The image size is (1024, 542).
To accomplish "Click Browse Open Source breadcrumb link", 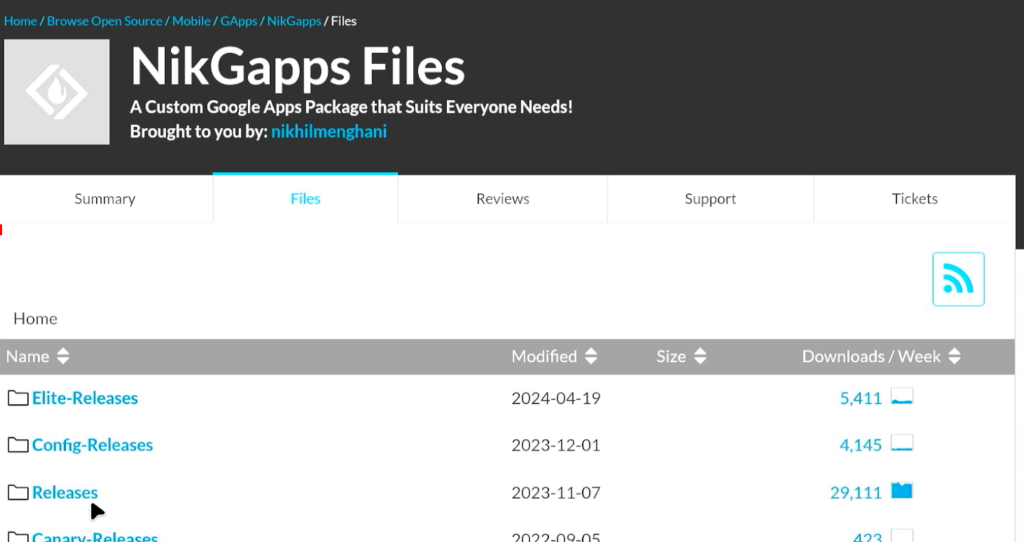I will click(x=104, y=21).
